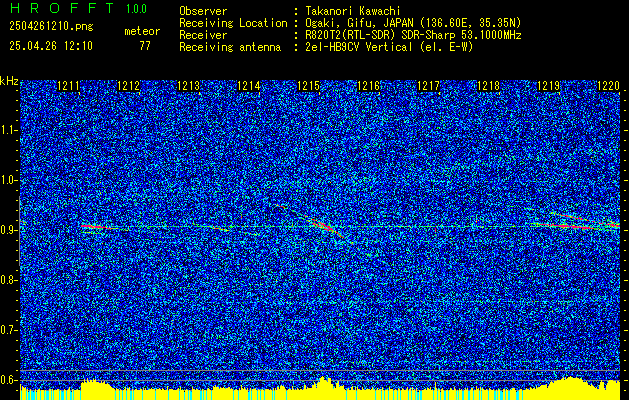Click the 0.7 kHz frequency axis label
The width and height of the screenshot is (629, 400).
(8, 330)
